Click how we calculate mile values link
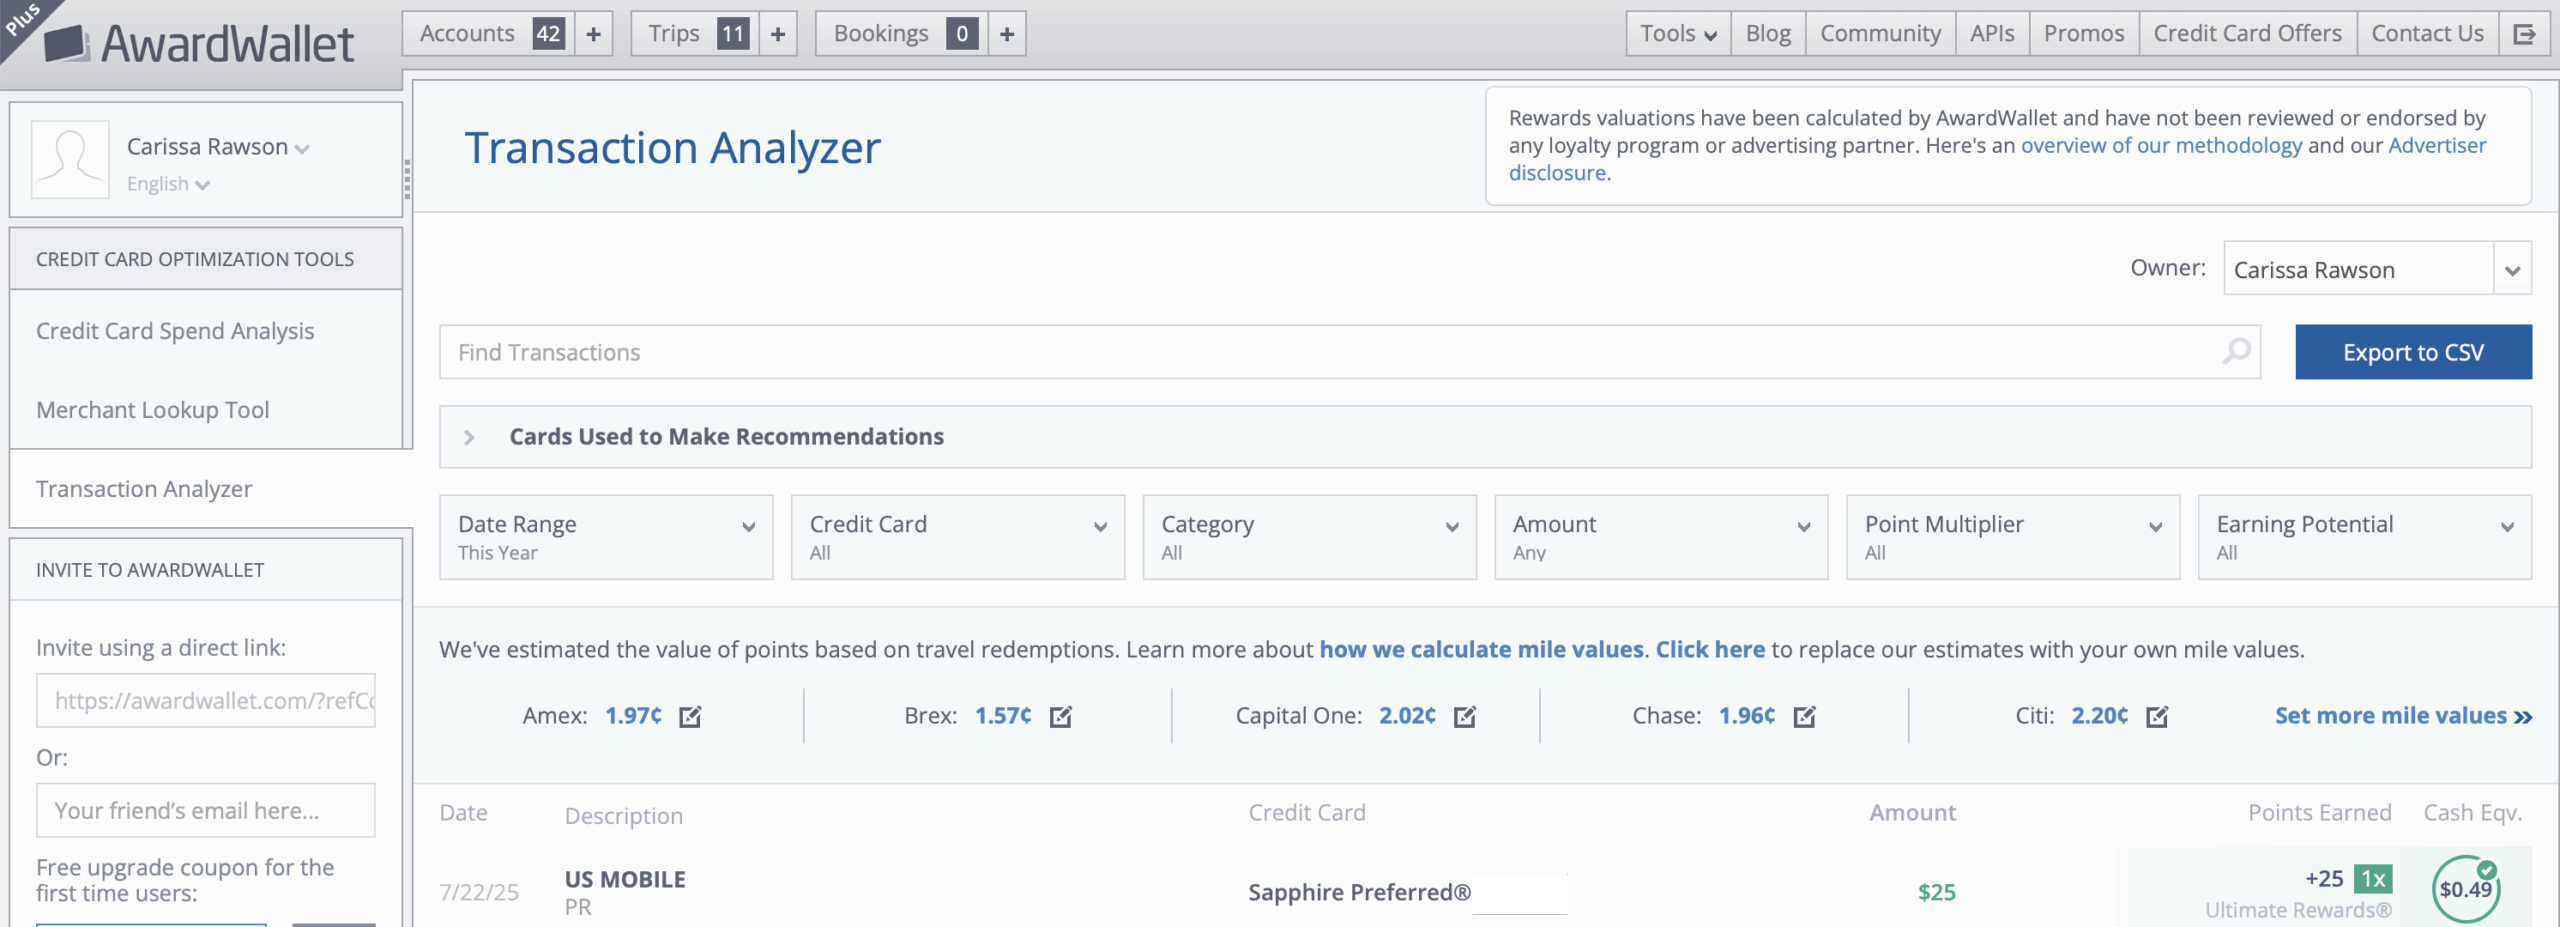The image size is (2560, 927). pos(1481,650)
